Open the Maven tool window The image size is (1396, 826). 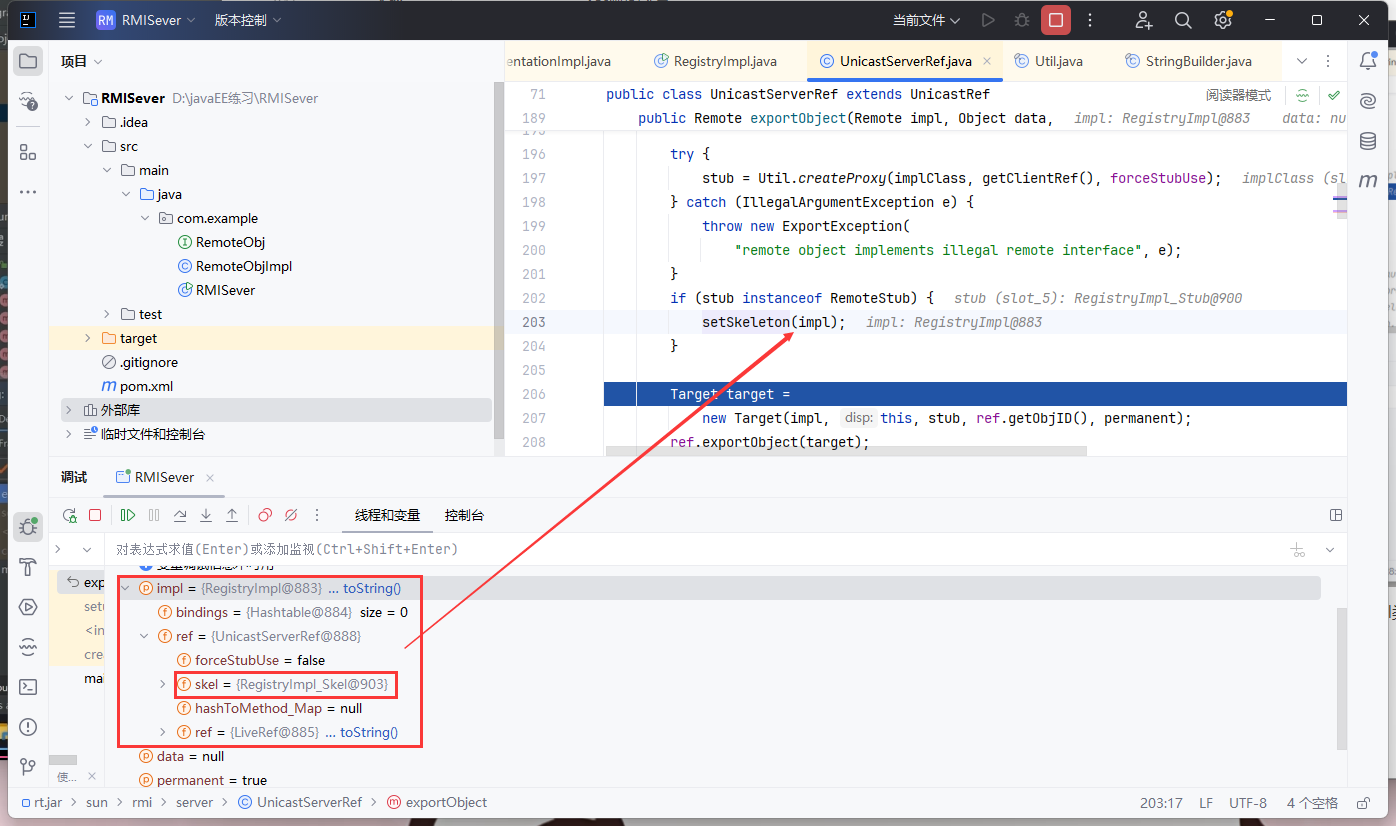click(1367, 181)
